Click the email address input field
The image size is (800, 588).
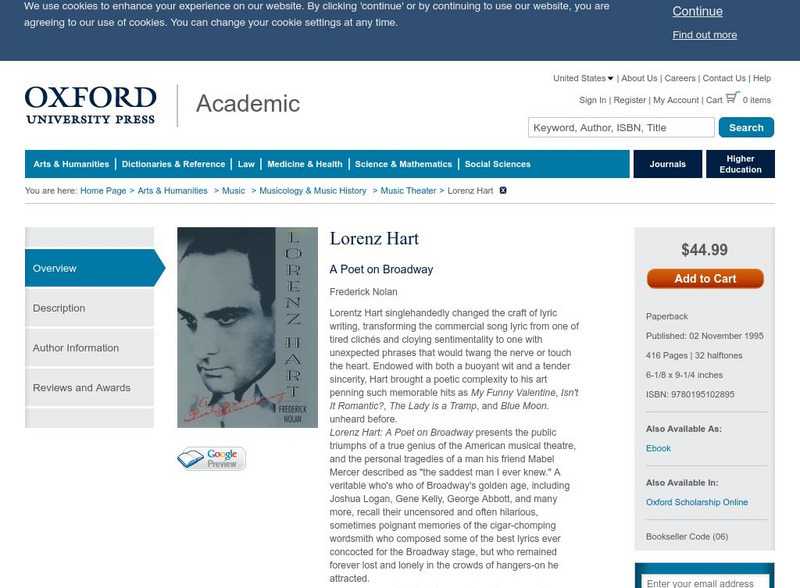coord(707,582)
